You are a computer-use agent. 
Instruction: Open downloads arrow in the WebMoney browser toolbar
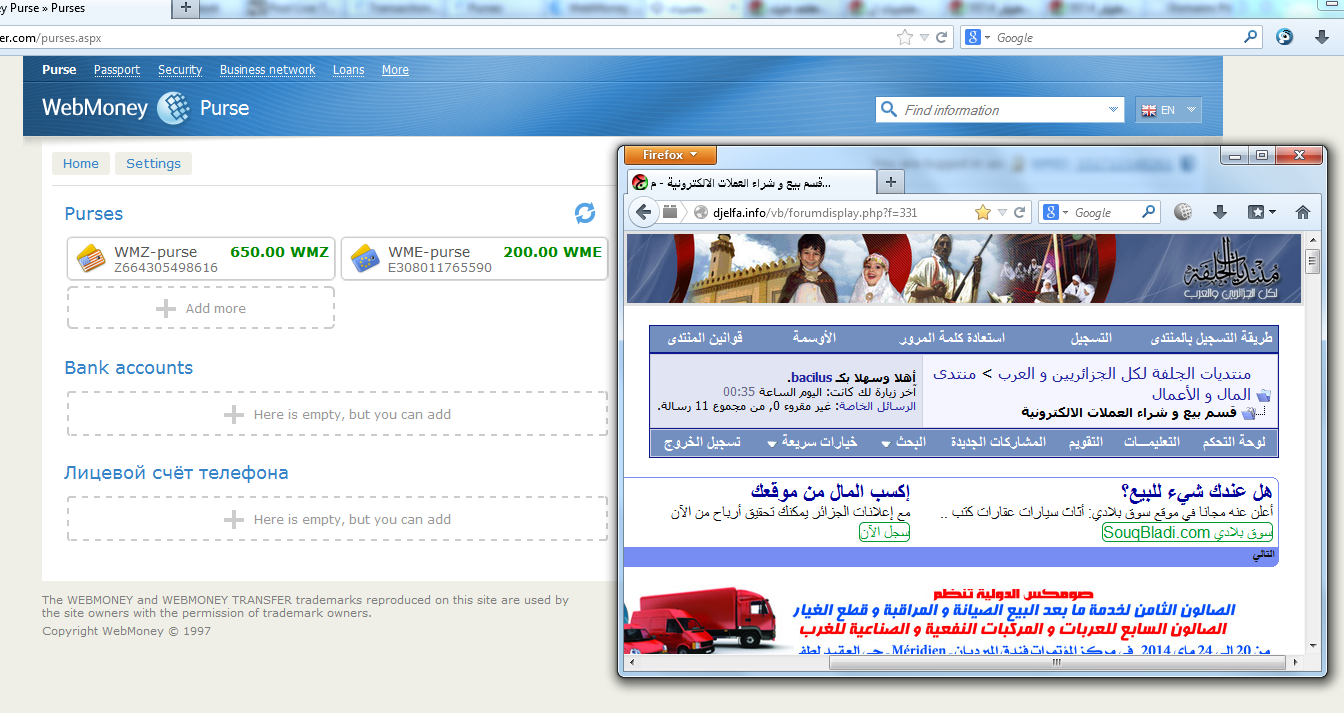click(x=1320, y=38)
